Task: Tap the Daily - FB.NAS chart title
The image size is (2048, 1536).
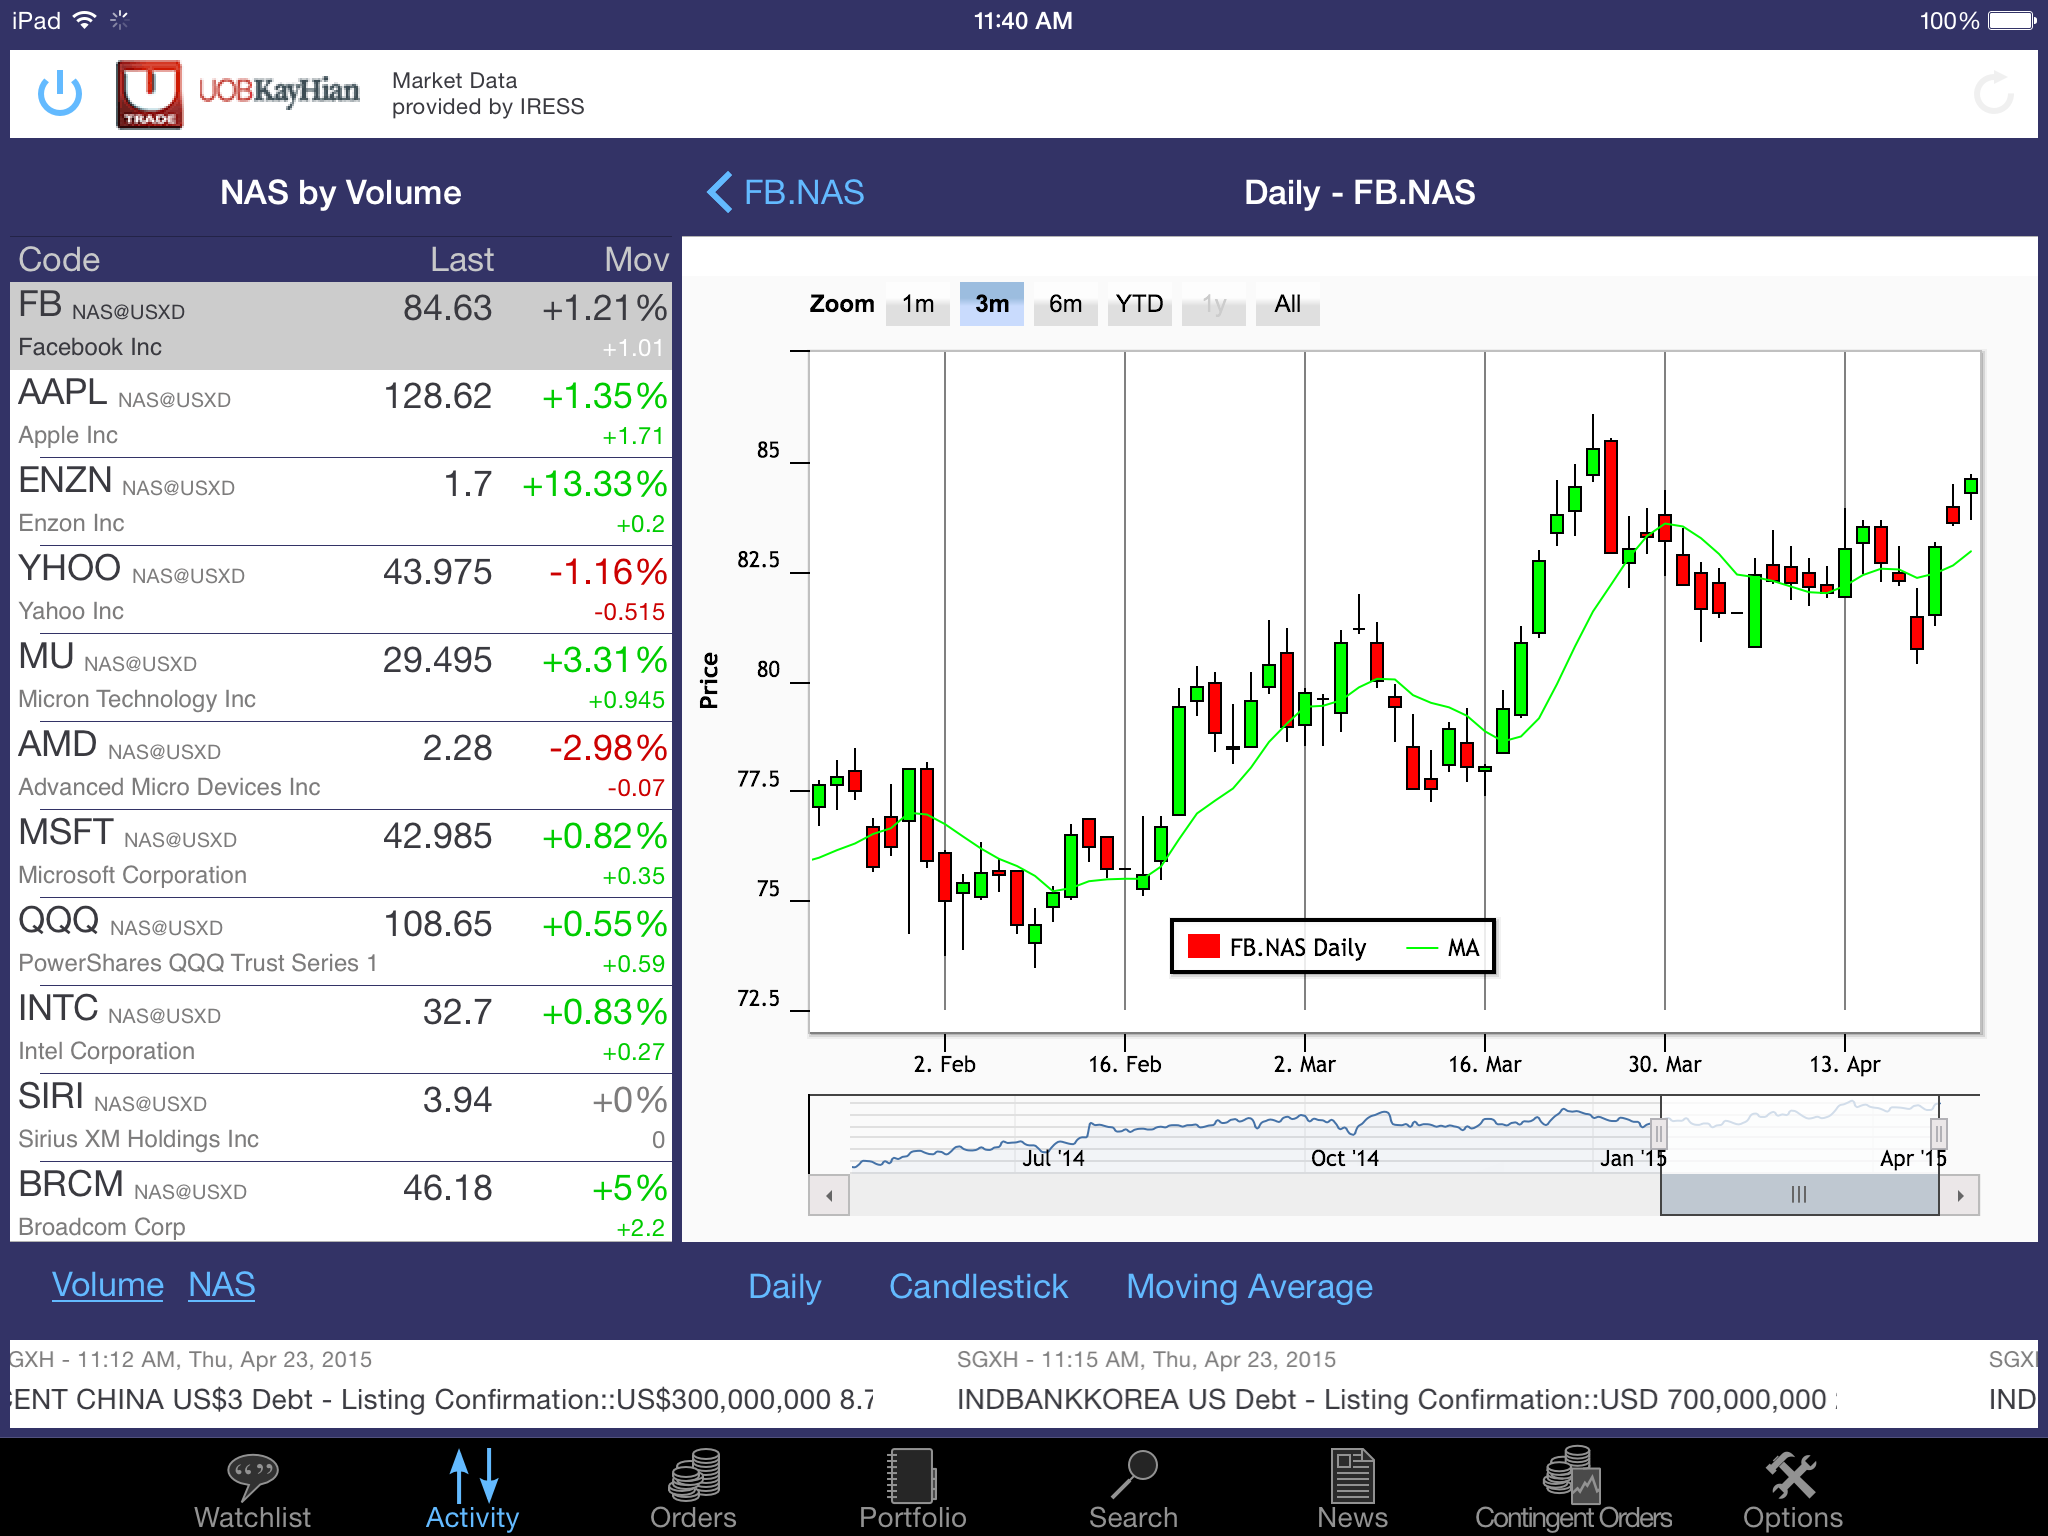Action: click(x=1360, y=192)
